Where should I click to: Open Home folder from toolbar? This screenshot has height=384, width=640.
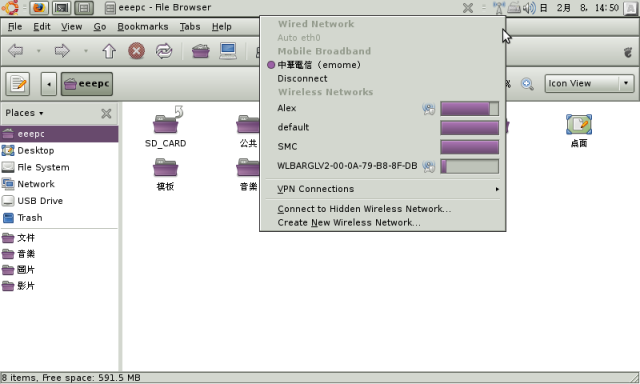tap(200, 51)
